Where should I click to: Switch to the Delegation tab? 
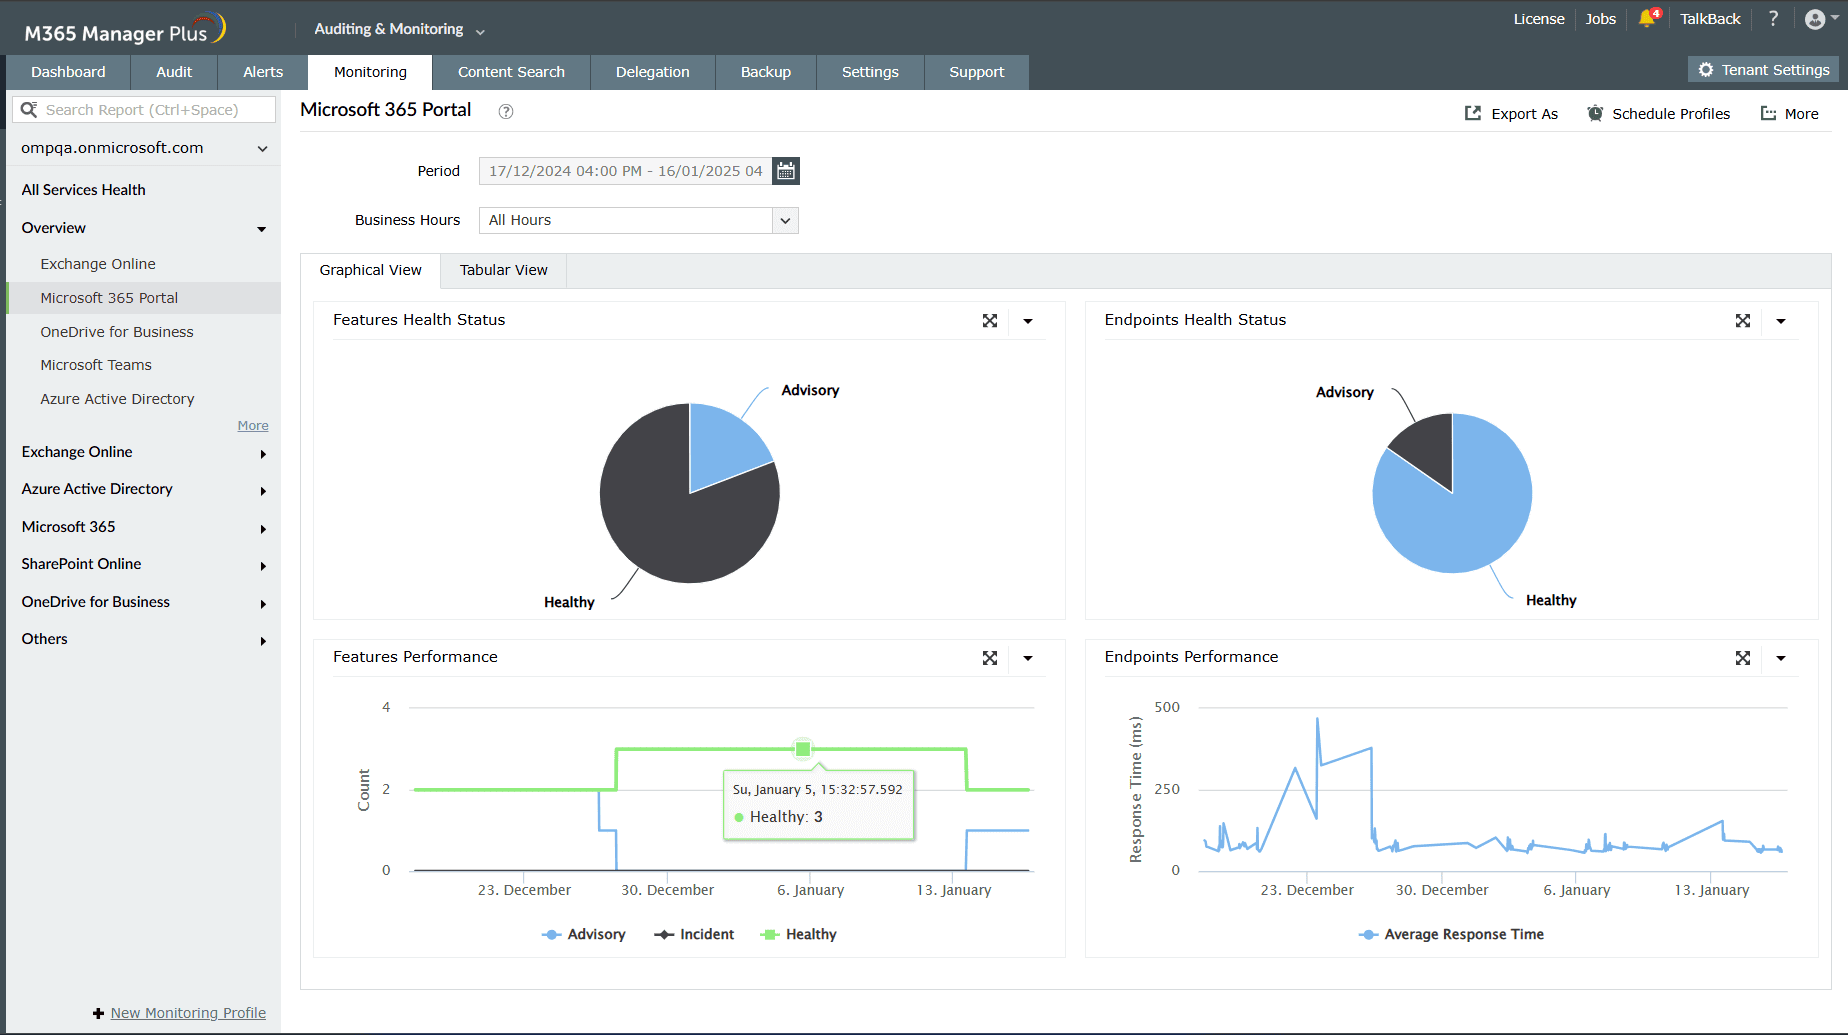pos(653,72)
